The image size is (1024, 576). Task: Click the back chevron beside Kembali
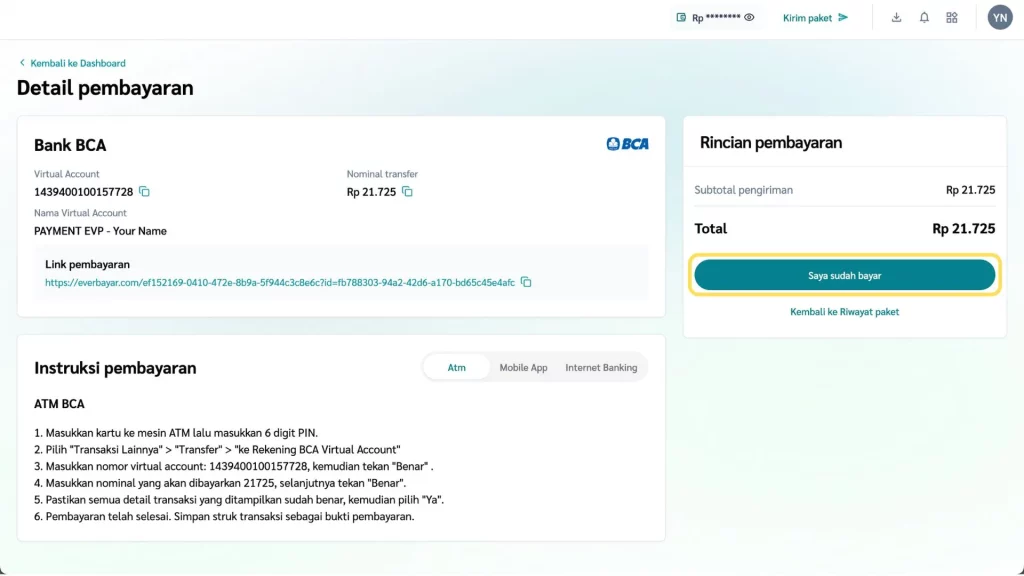pyautogui.click(x=22, y=63)
